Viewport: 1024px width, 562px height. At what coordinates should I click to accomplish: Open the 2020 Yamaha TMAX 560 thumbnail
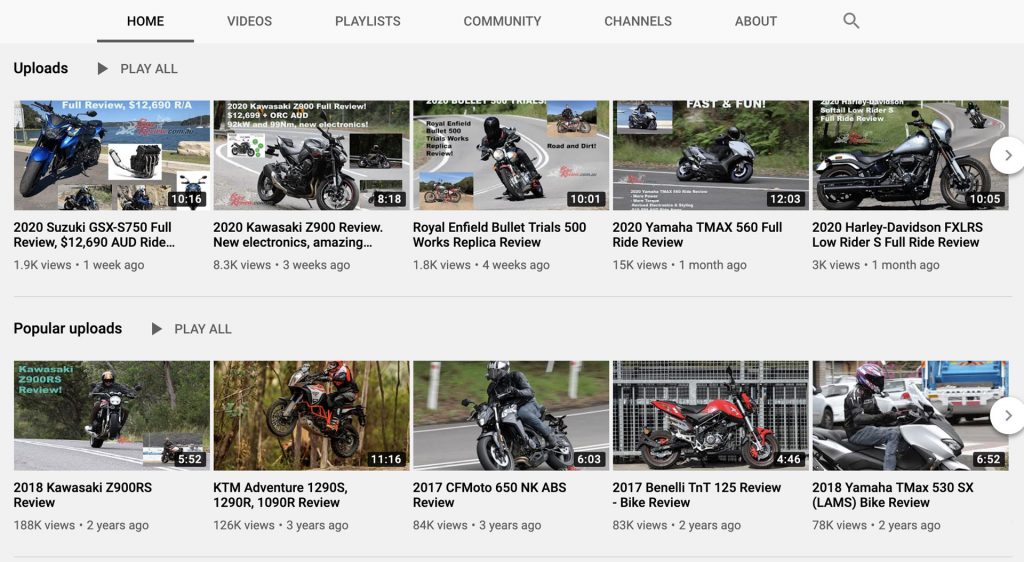coord(711,155)
